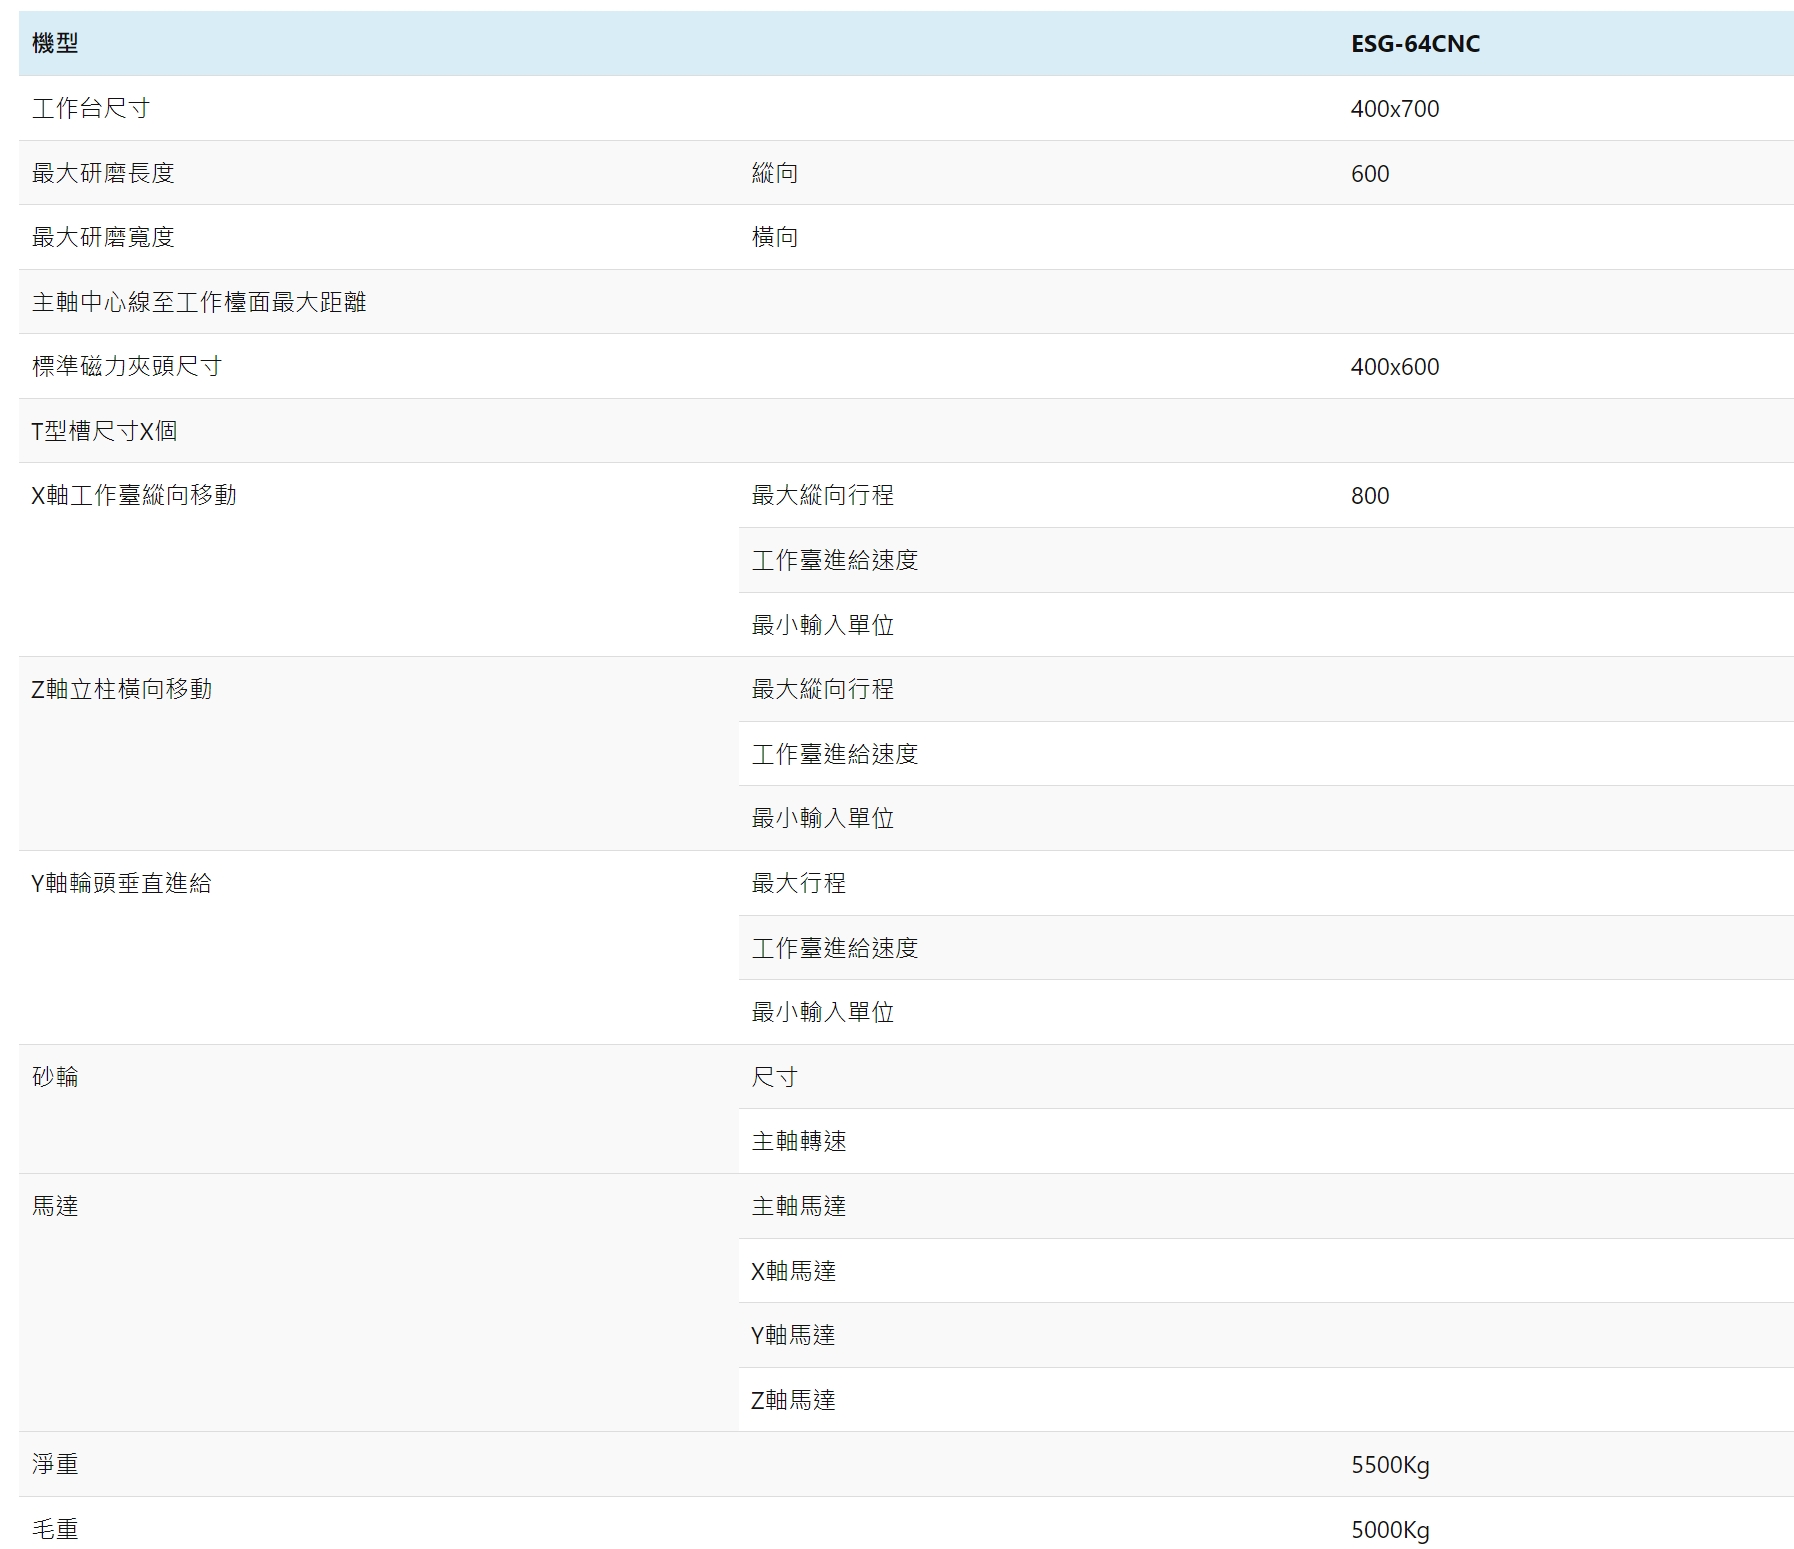Click the 工作台尺寸 row label

coord(91,108)
